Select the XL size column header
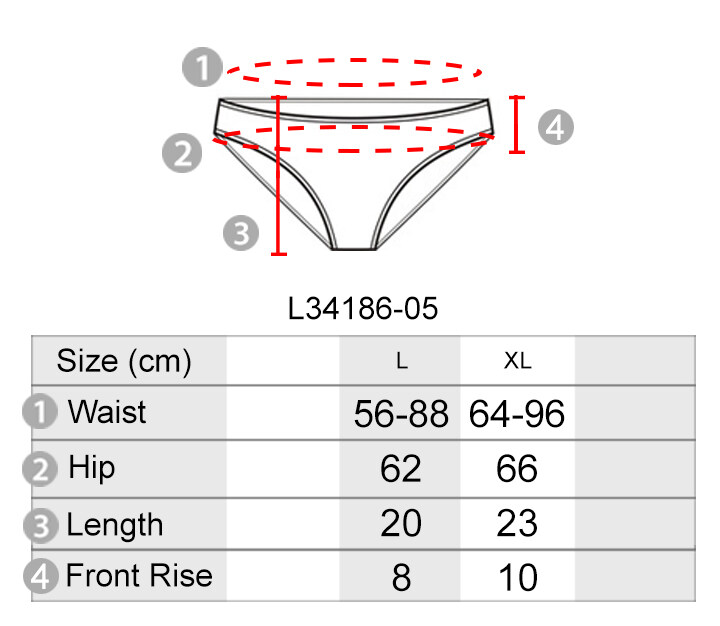The height and width of the screenshot is (626, 720). pos(517,362)
